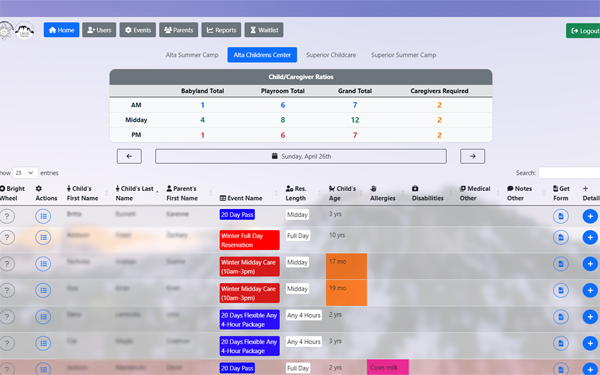This screenshot has width=600, height=375.
Task: Open Bright Wheel status for 17 mo row
Action: coord(7,264)
